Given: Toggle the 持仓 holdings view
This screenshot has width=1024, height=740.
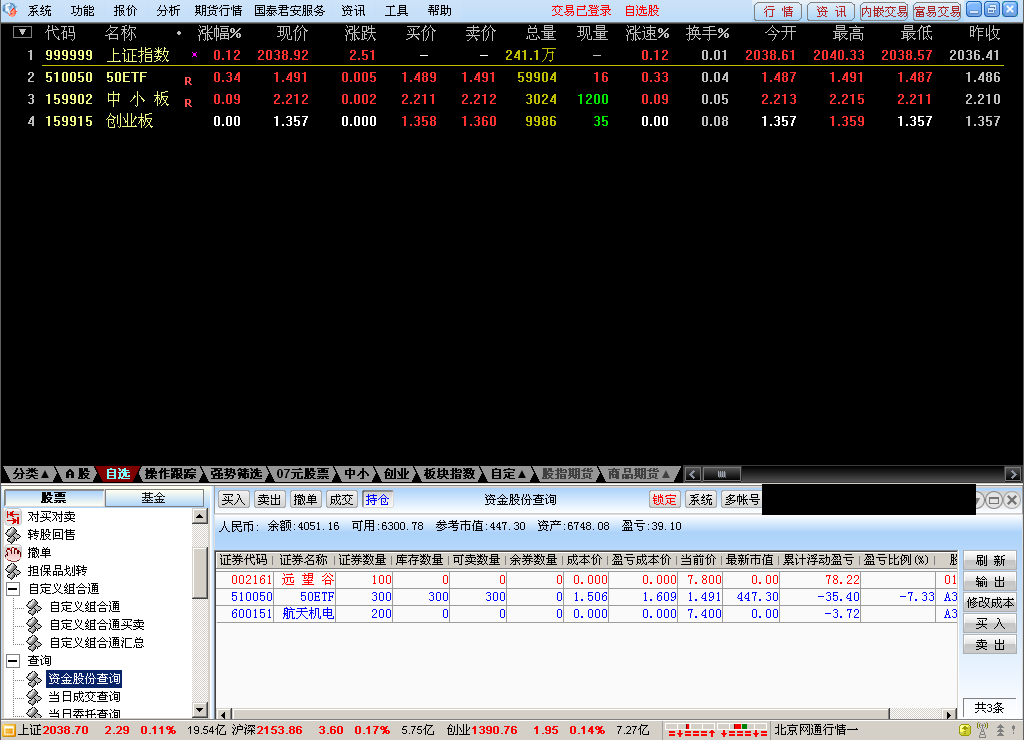Looking at the screenshot, I should pyautogui.click(x=377, y=500).
